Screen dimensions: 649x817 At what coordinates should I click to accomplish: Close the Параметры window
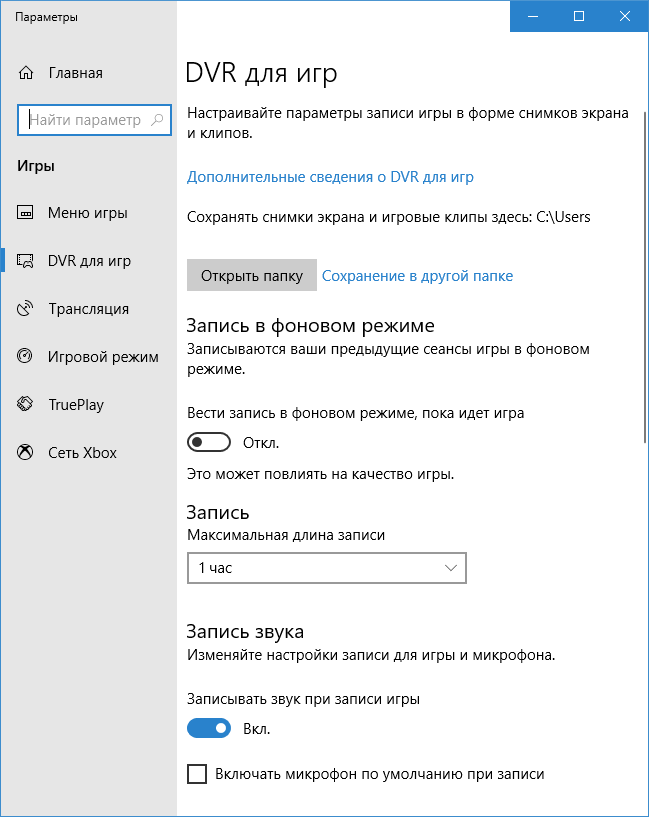[625, 16]
